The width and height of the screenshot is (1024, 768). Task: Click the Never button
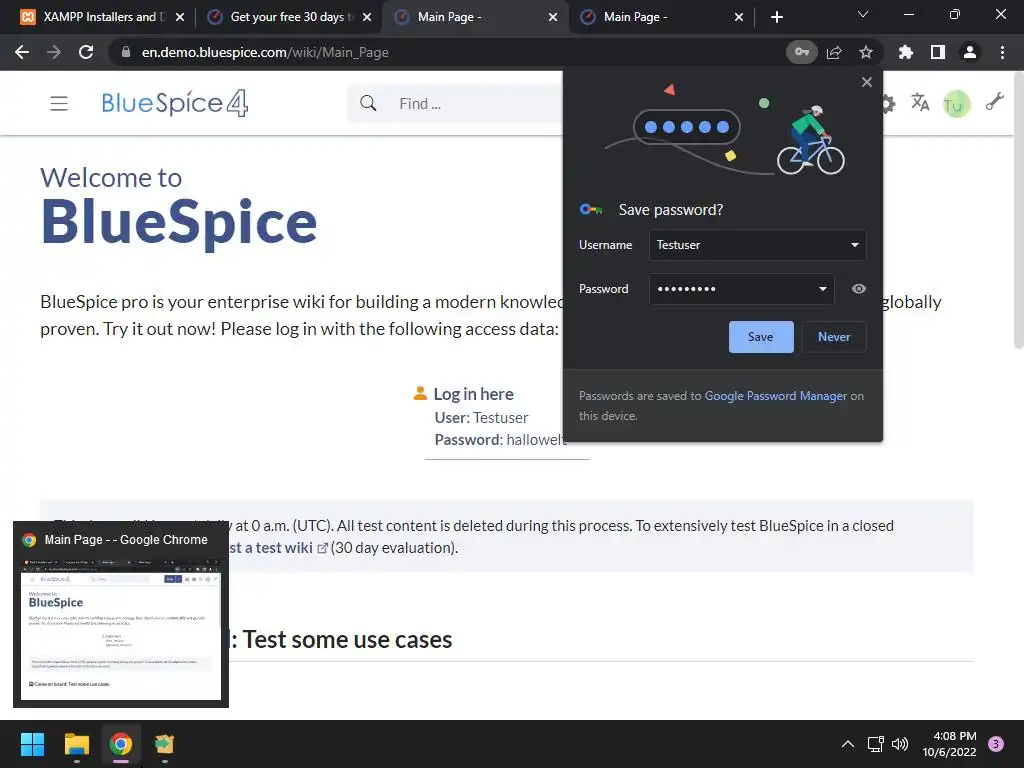coord(834,337)
